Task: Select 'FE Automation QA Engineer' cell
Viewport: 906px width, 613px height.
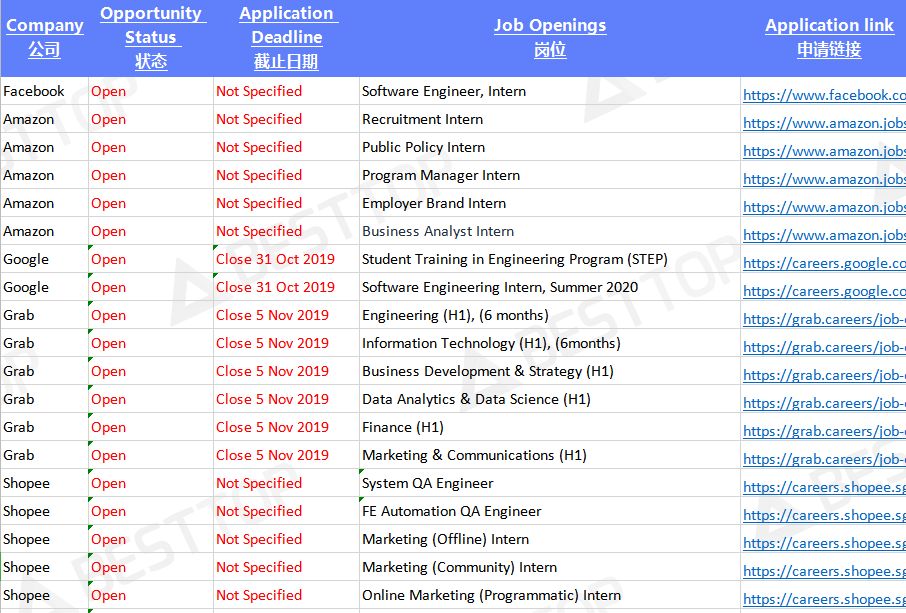Action: pyautogui.click(x=549, y=511)
